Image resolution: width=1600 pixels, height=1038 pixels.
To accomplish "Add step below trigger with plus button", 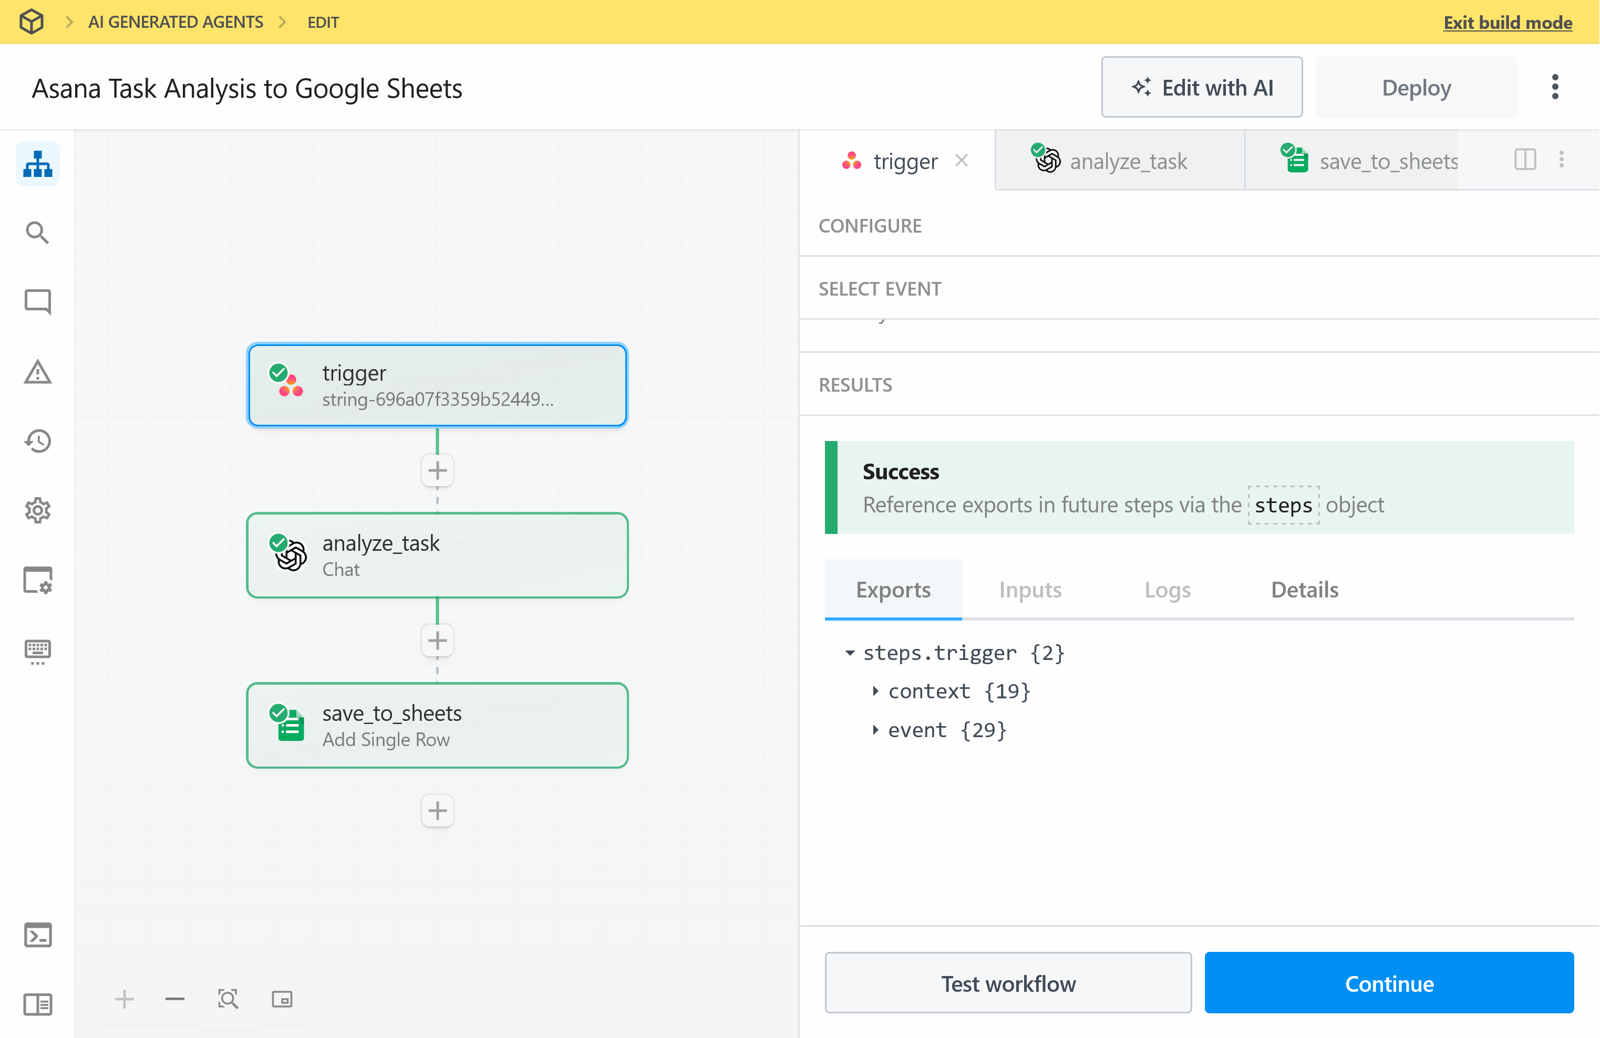I will 437,470.
